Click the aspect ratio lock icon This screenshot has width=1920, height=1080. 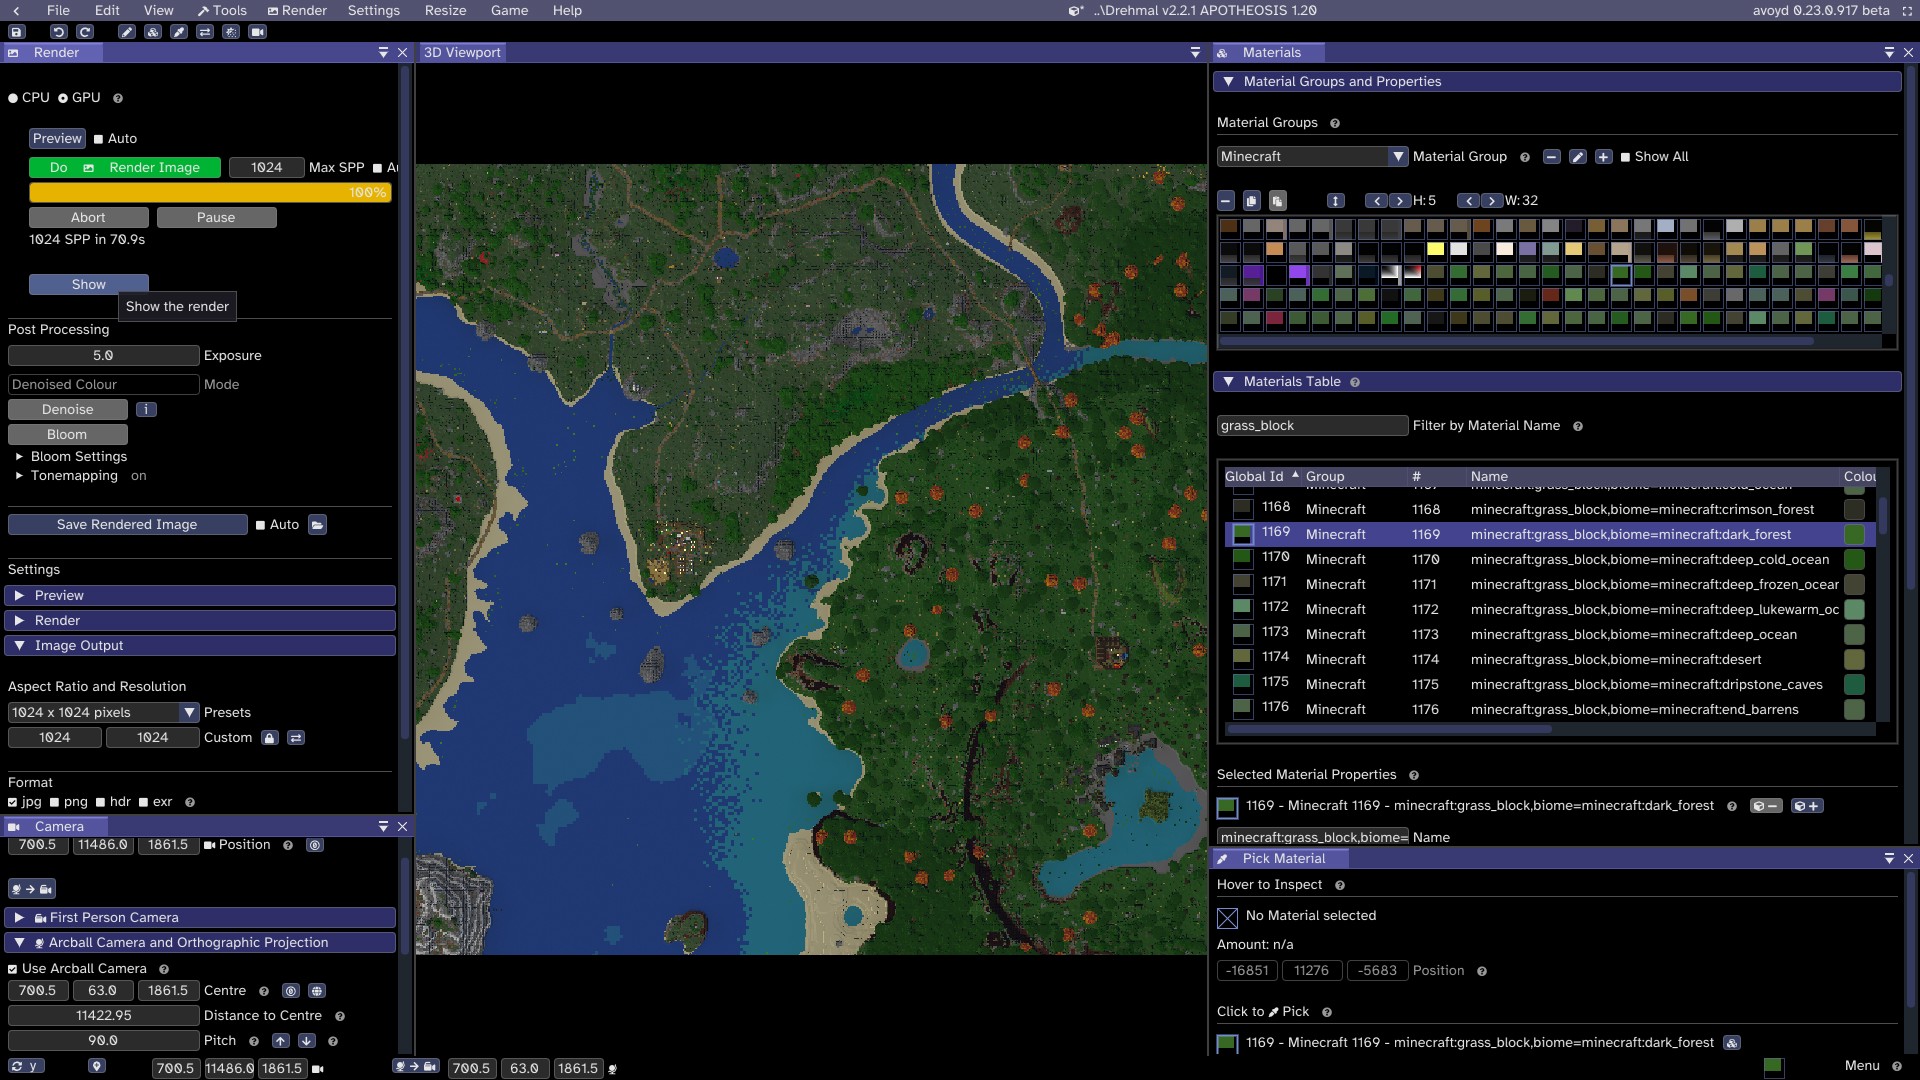pos(269,738)
